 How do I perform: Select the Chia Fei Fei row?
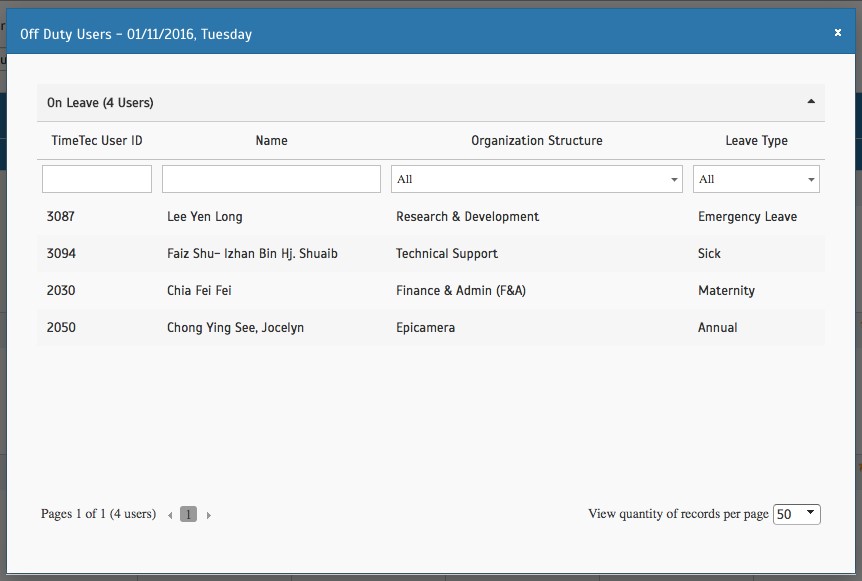coord(431,290)
